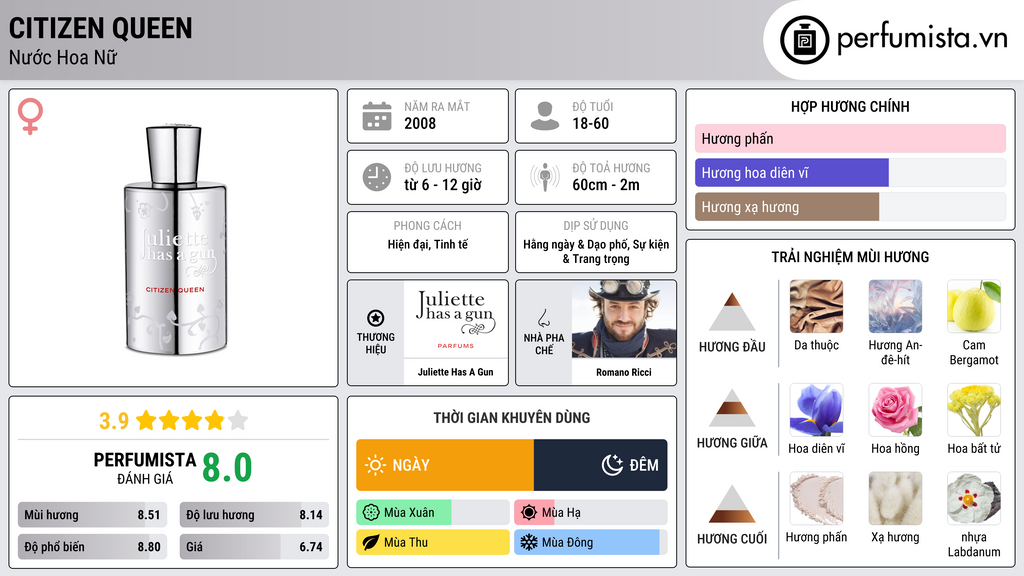Select the dark Đêm nighttime segment
This screenshot has height=576, width=1024.
[600, 465]
